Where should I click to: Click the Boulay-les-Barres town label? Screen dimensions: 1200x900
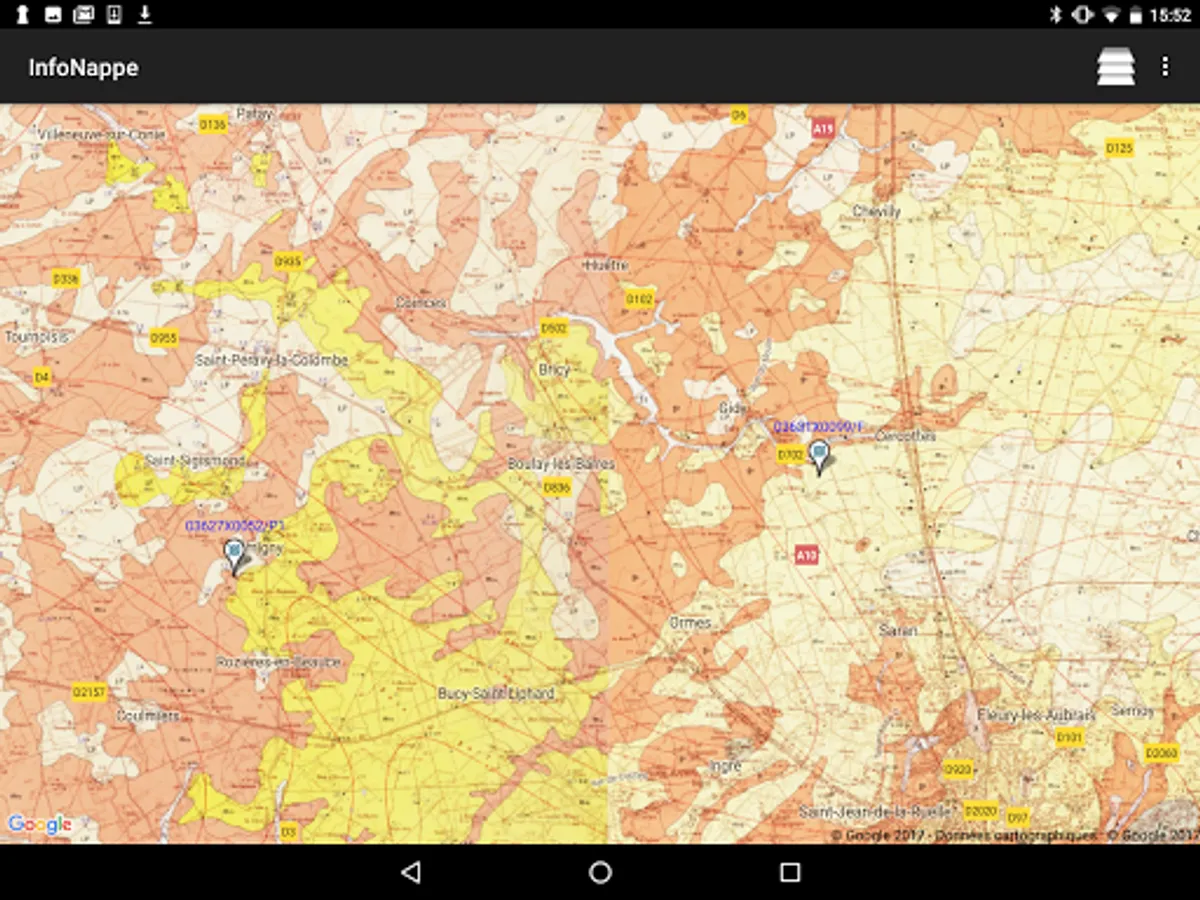(x=561, y=464)
